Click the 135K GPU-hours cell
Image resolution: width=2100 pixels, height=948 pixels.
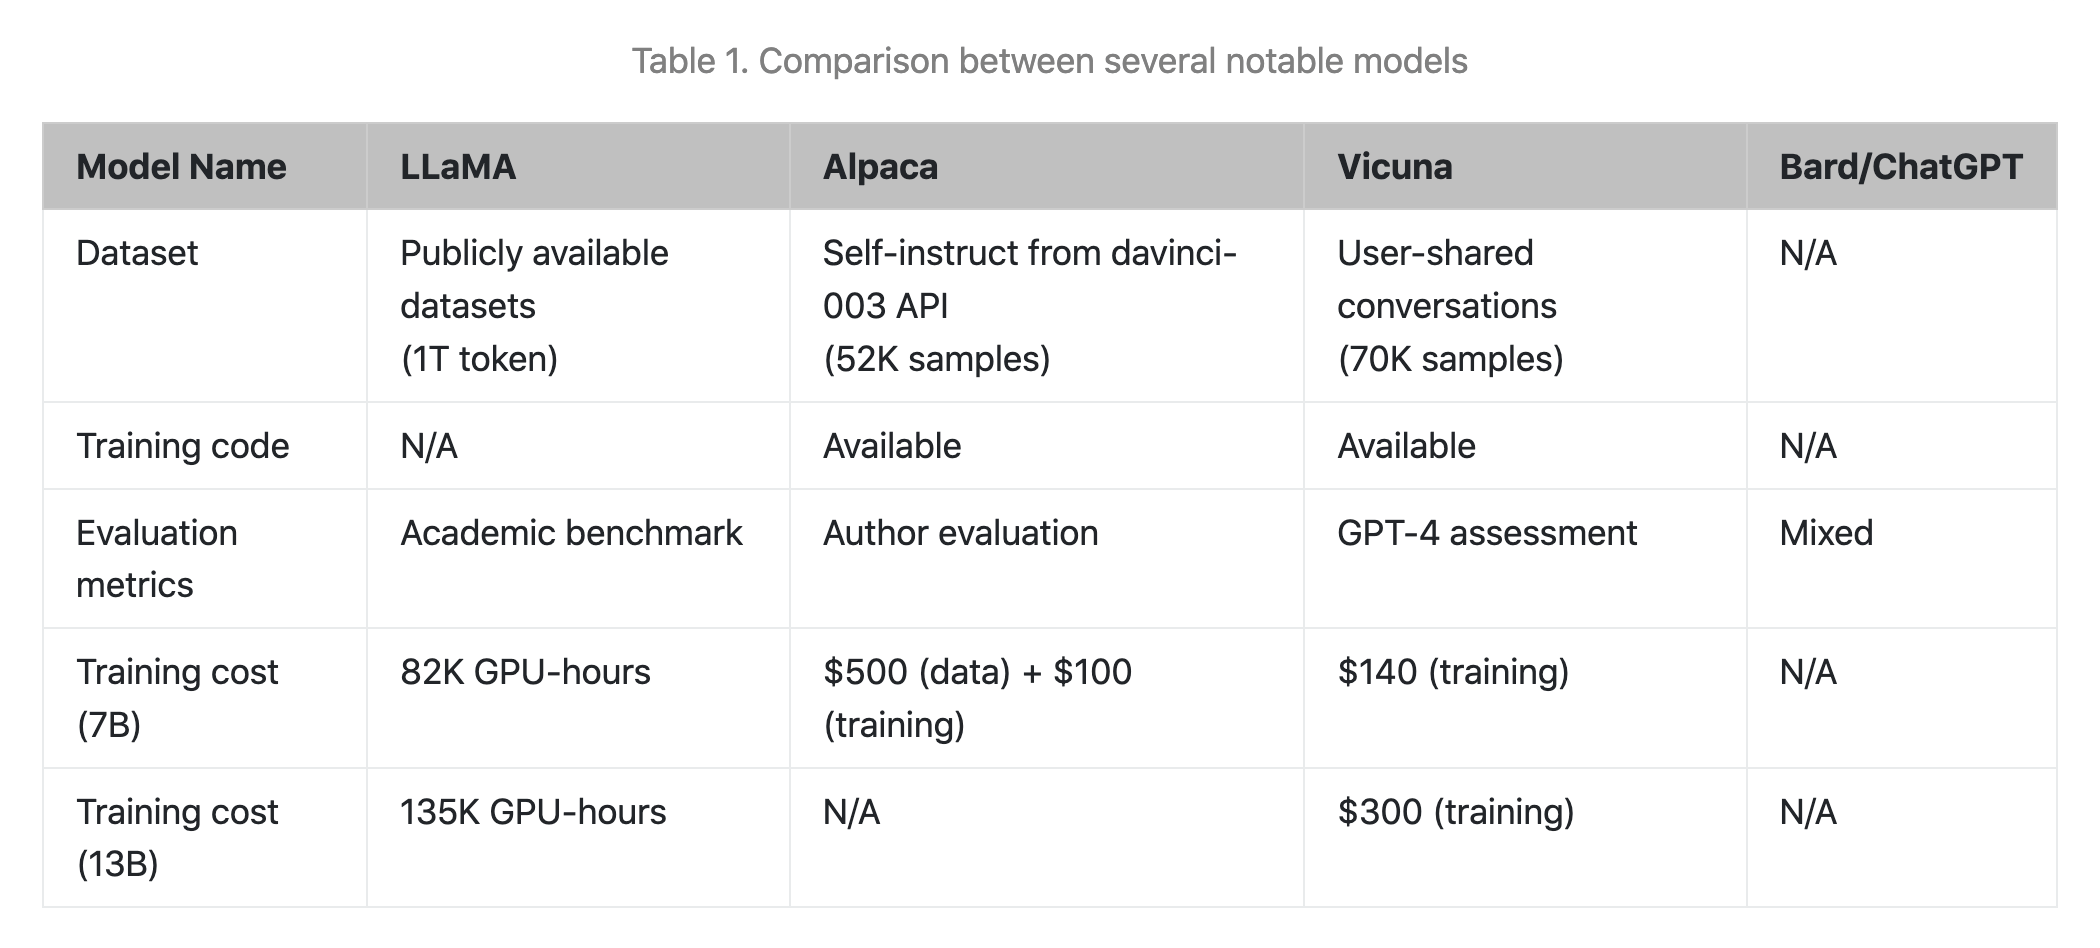(x=578, y=838)
